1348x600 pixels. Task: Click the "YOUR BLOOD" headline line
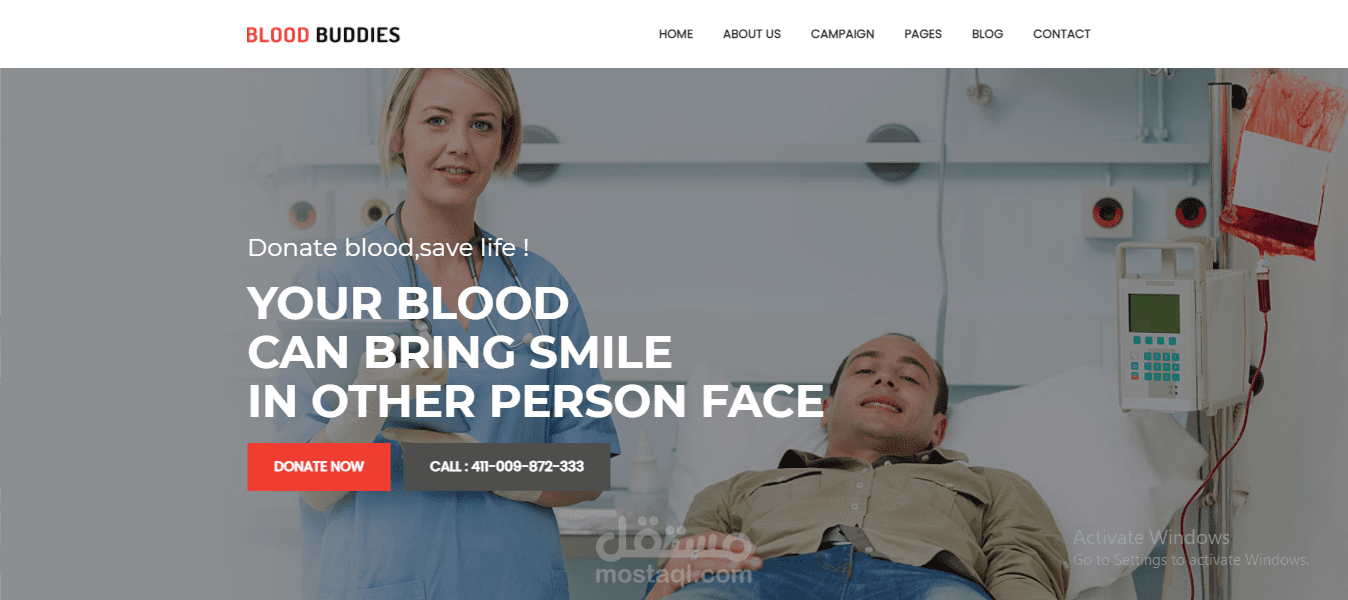(408, 303)
